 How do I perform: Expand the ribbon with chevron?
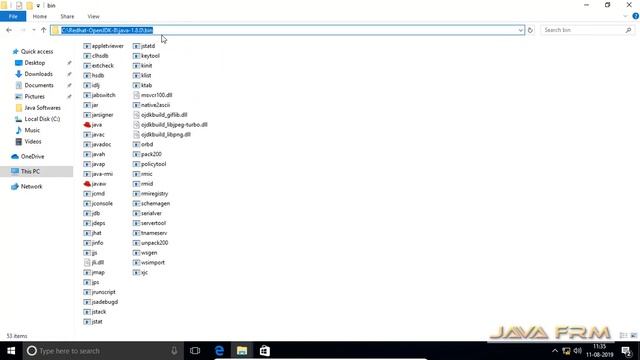click(625, 16)
